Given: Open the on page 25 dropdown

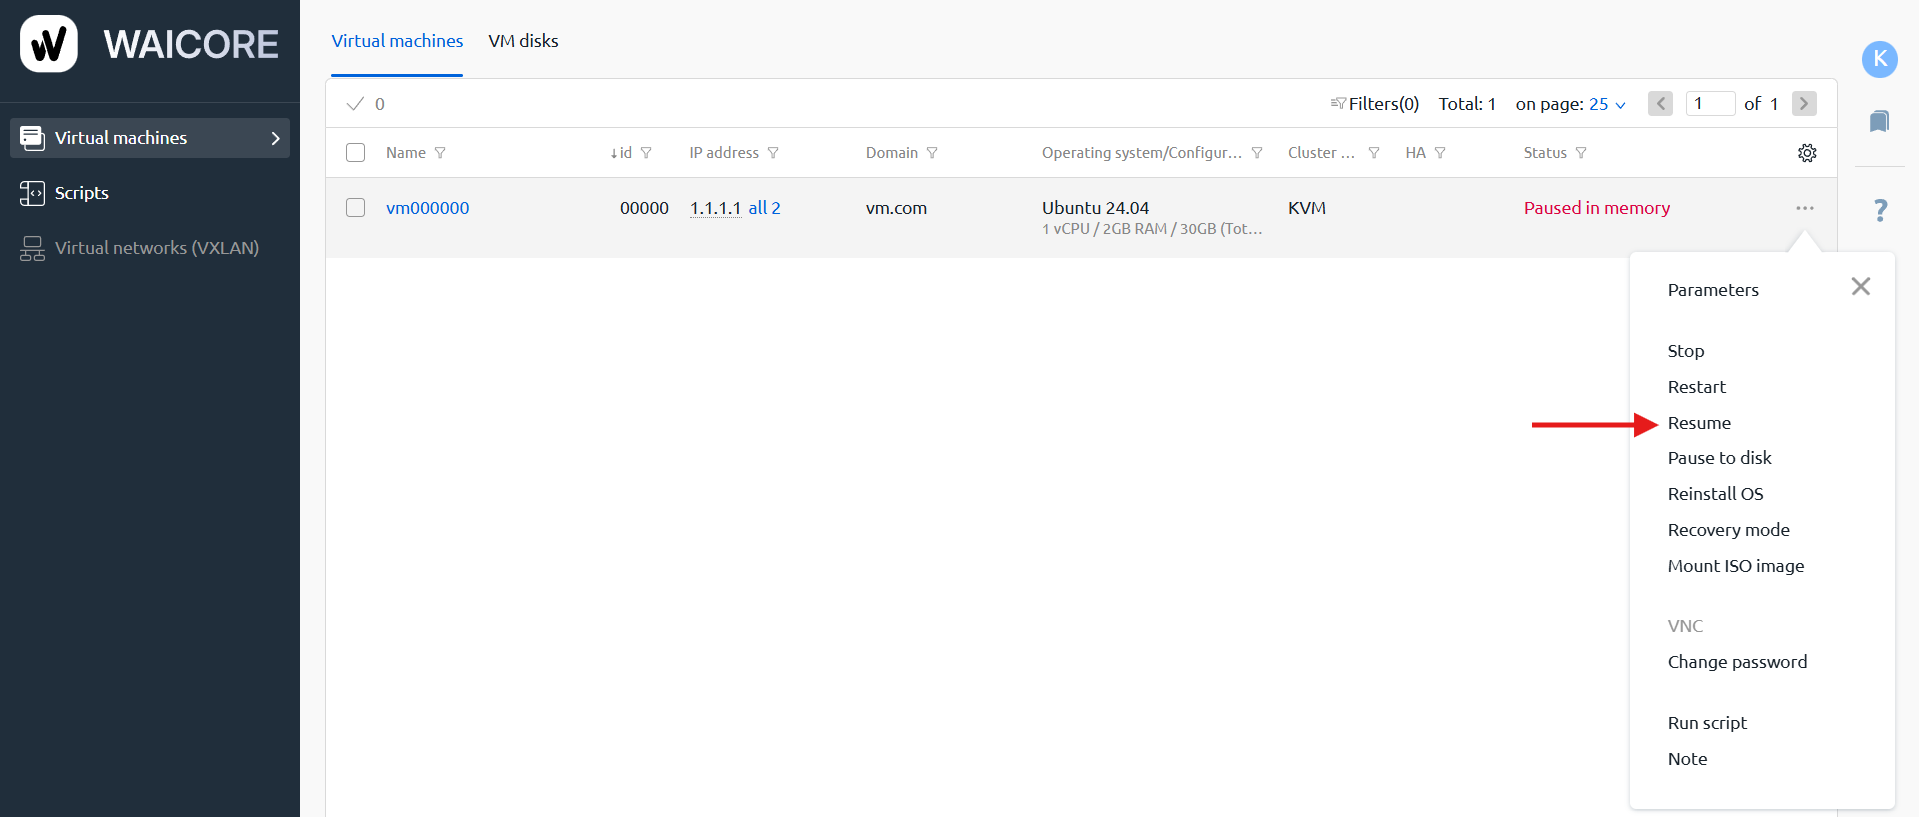Looking at the screenshot, I should tap(1607, 104).
